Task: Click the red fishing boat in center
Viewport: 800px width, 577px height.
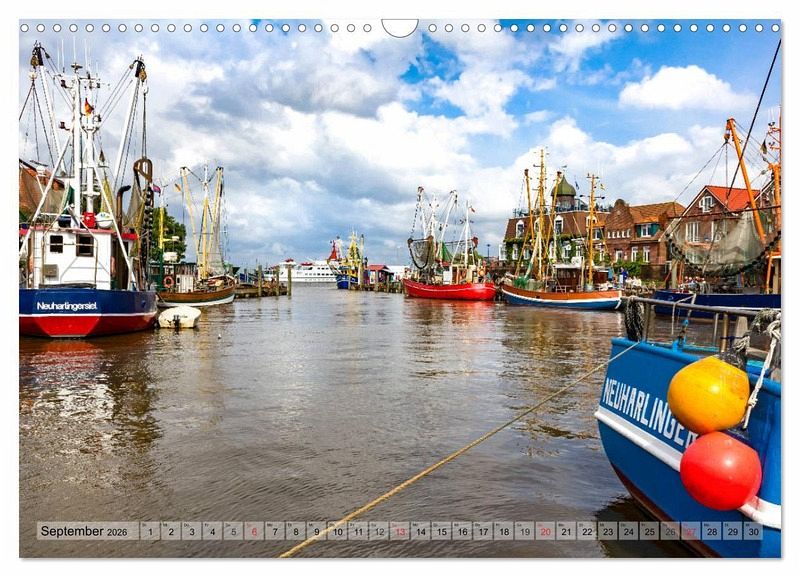Action: tap(449, 290)
